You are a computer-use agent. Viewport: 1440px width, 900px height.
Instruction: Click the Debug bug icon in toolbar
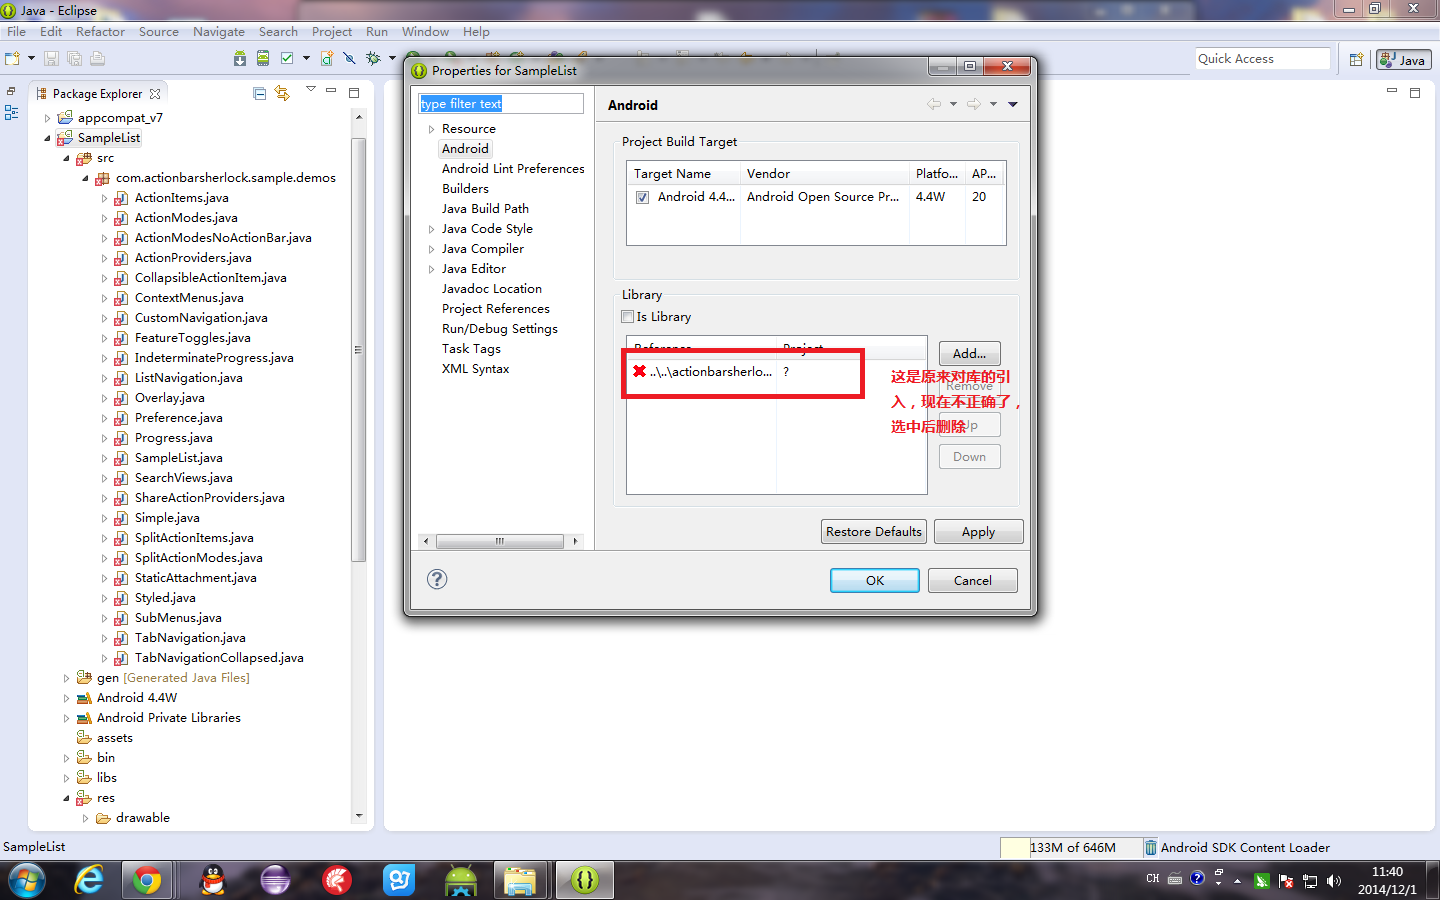[x=373, y=59]
